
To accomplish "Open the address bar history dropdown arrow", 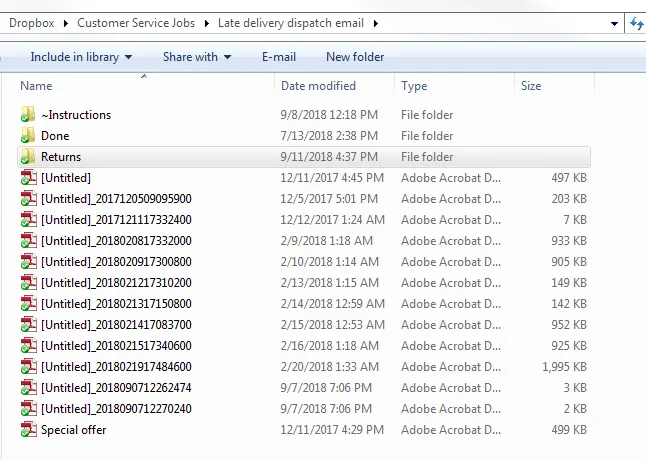I will (614, 23).
